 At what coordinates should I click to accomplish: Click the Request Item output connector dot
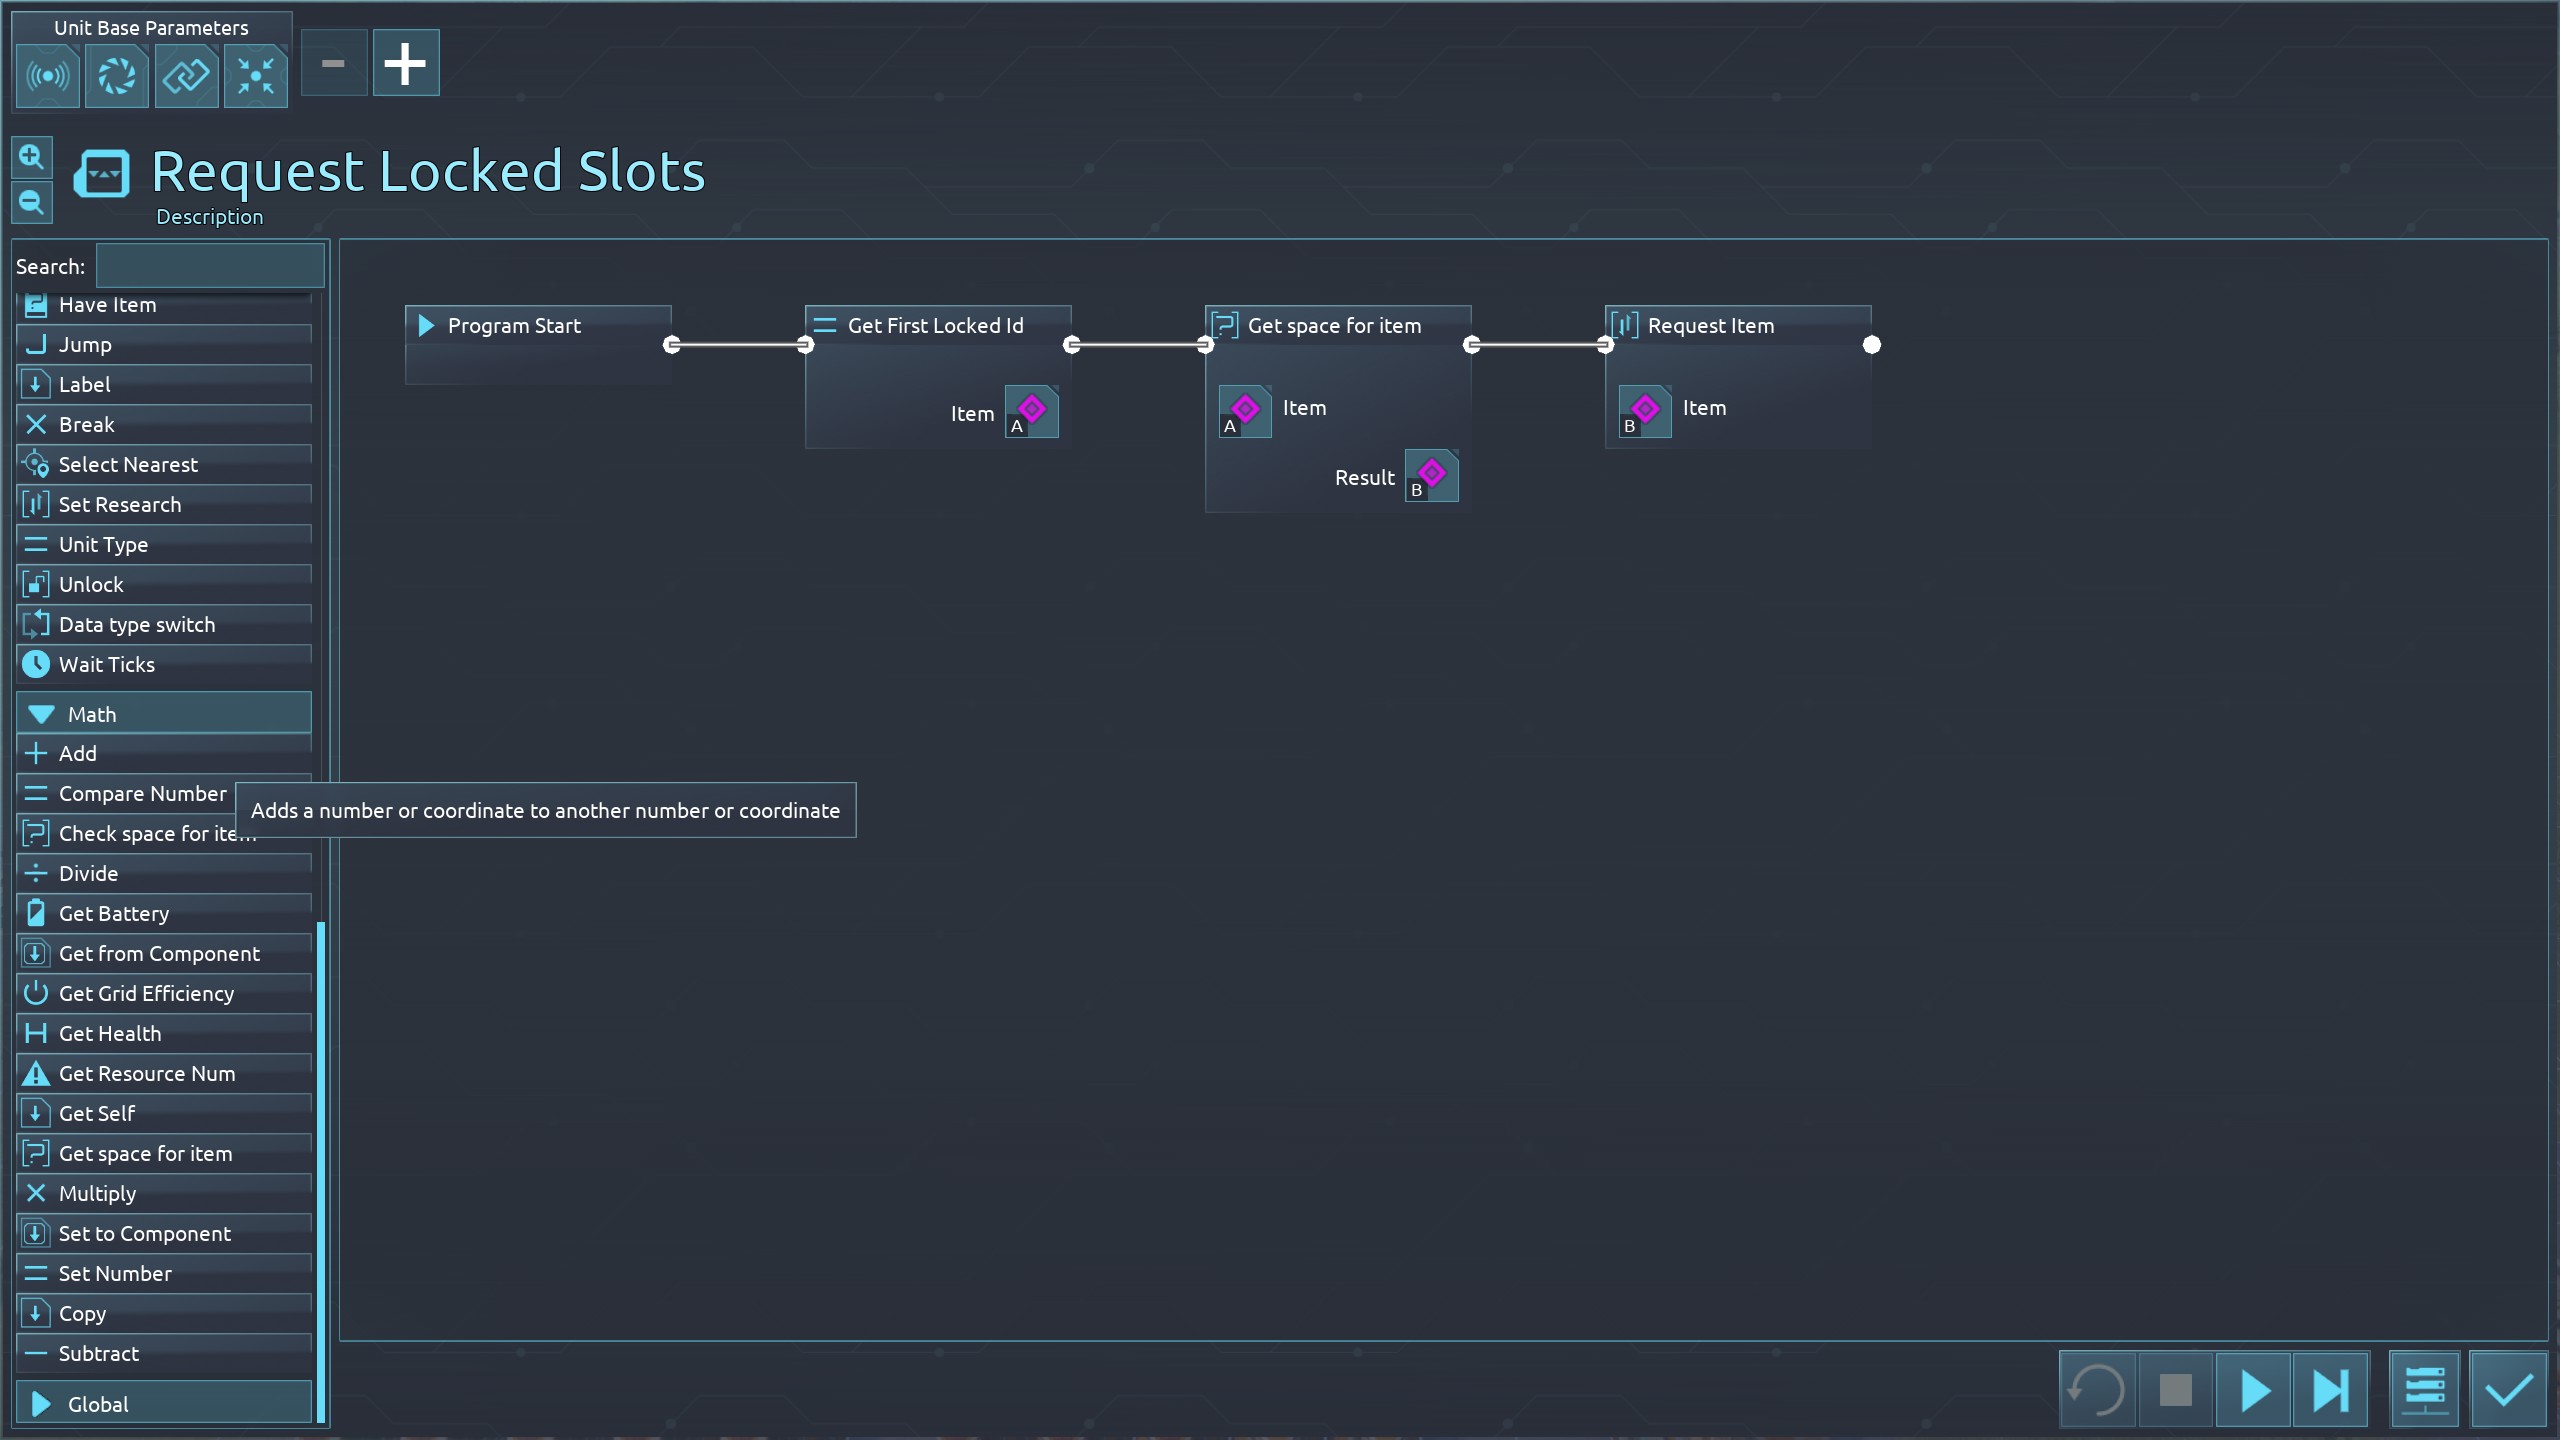coord(1872,345)
